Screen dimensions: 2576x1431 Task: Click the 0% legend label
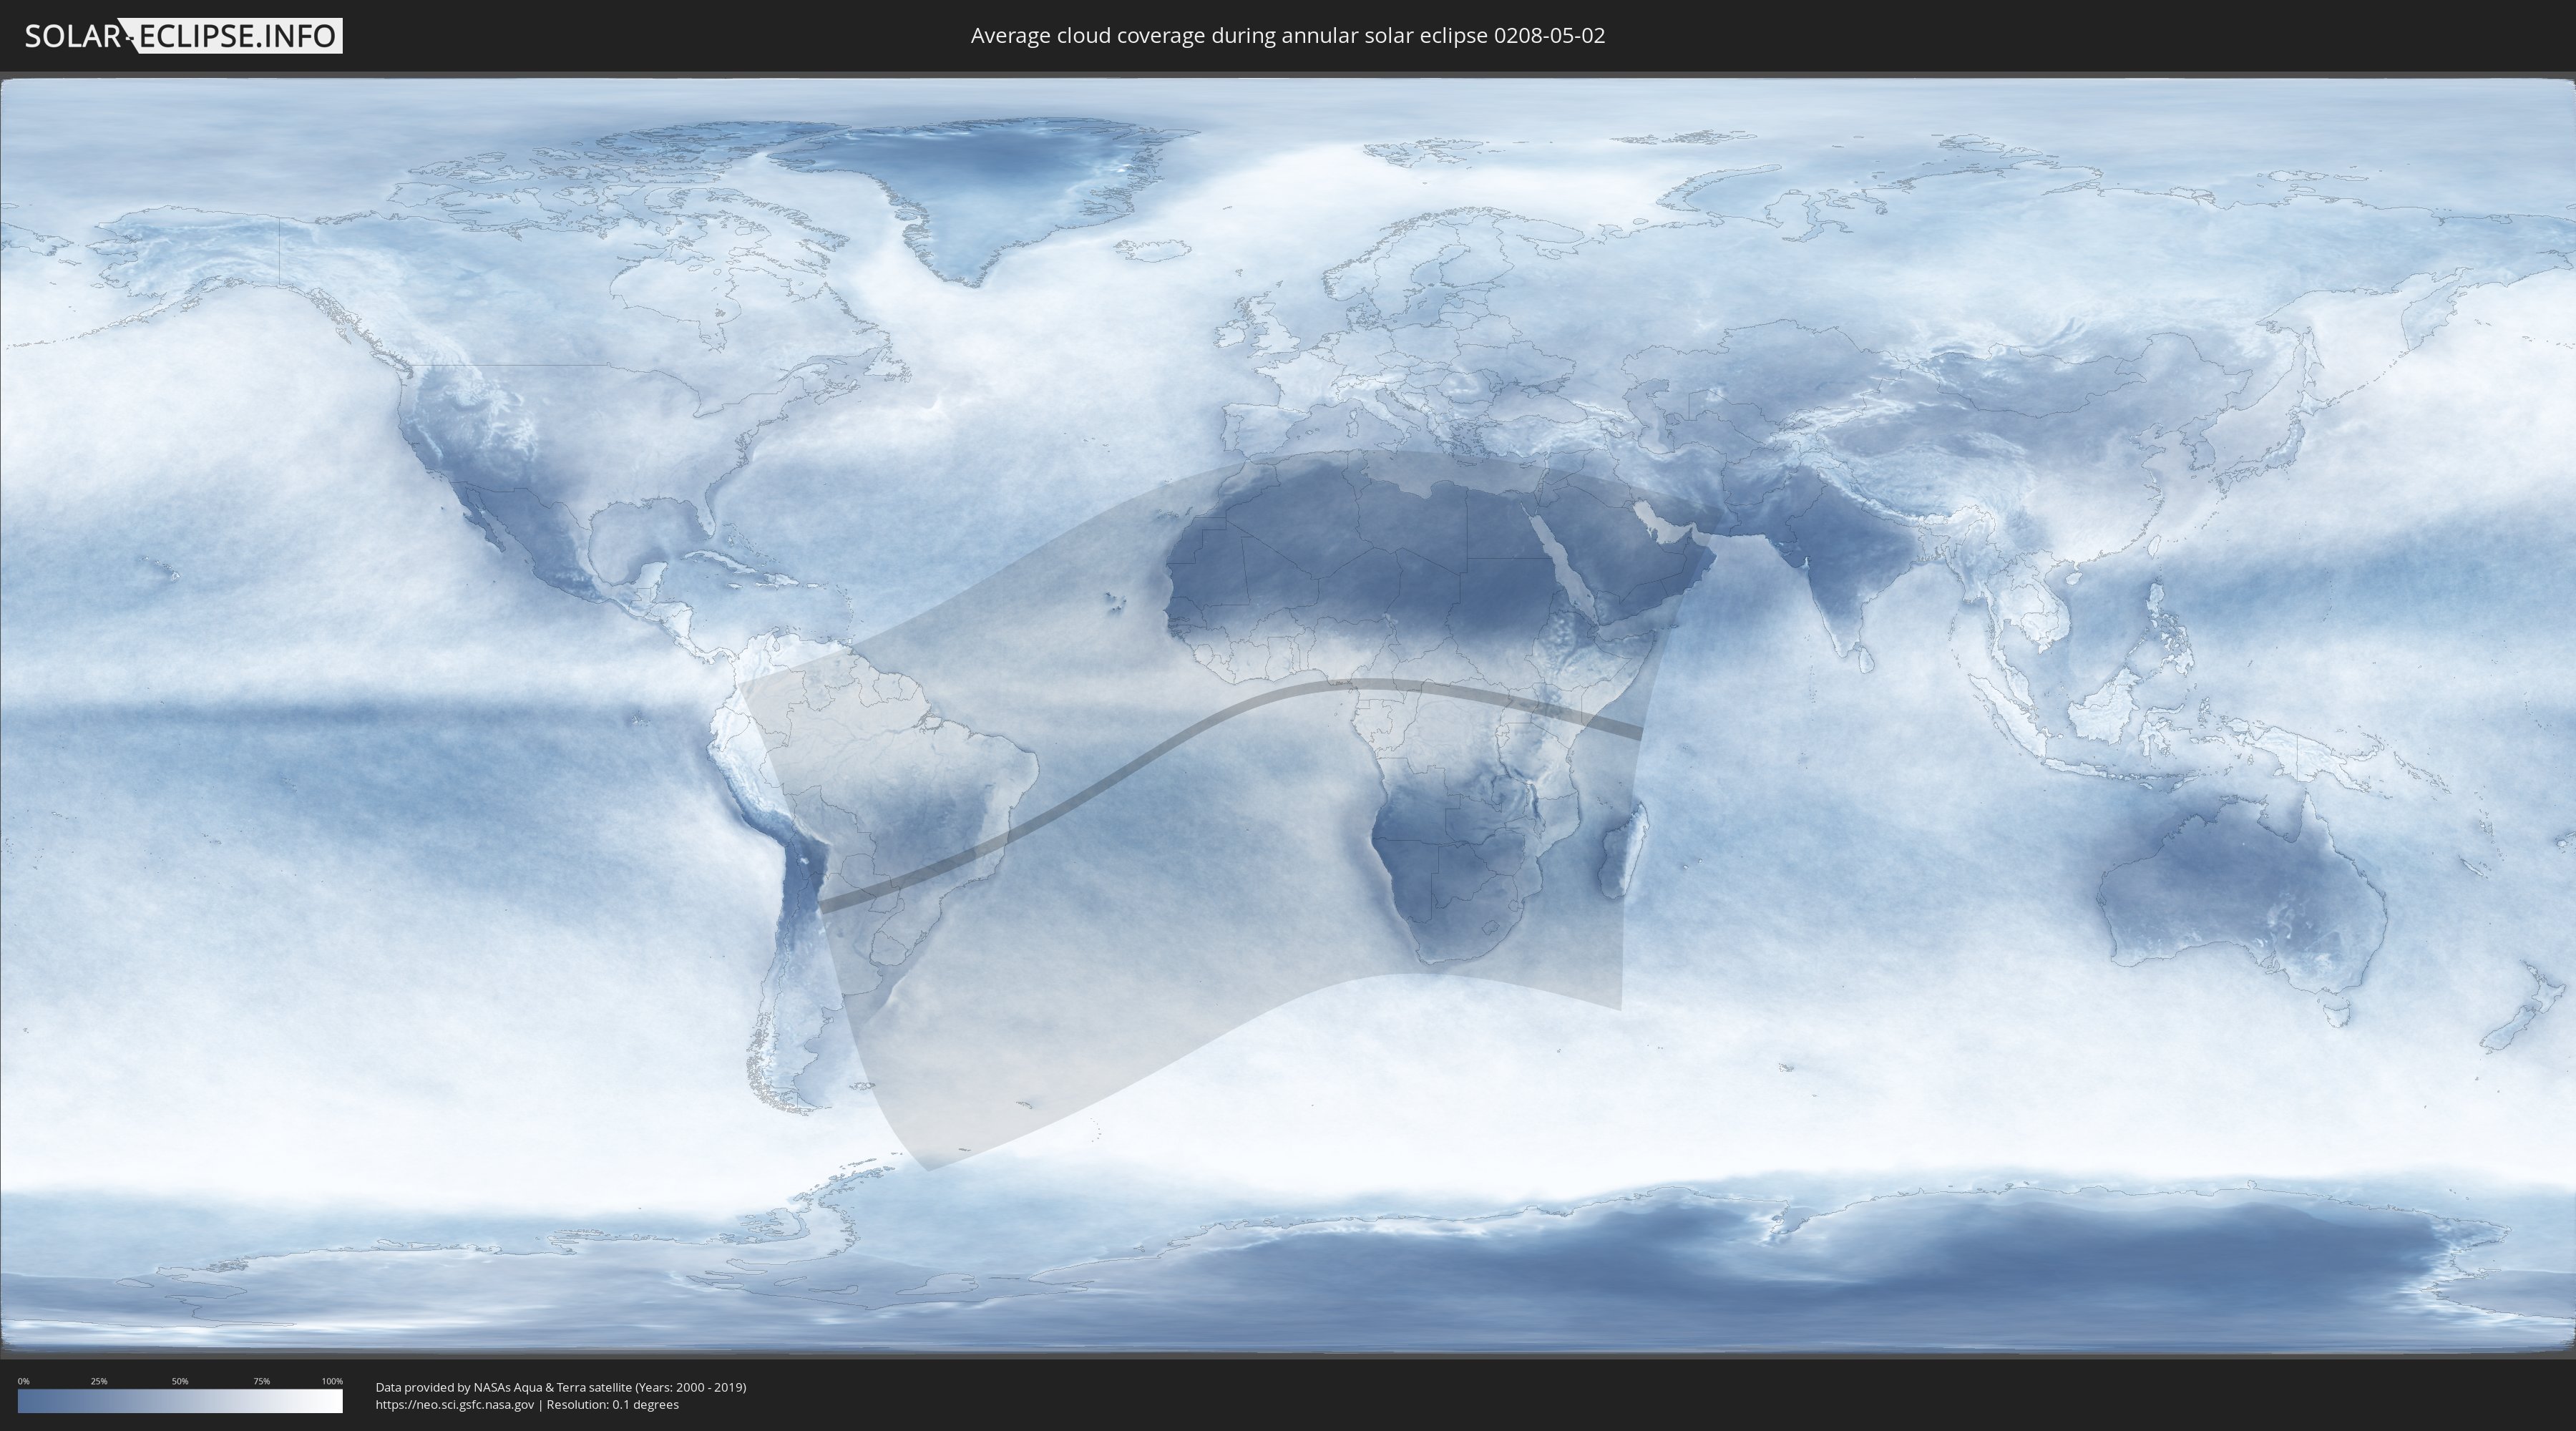[x=23, y=1381]
